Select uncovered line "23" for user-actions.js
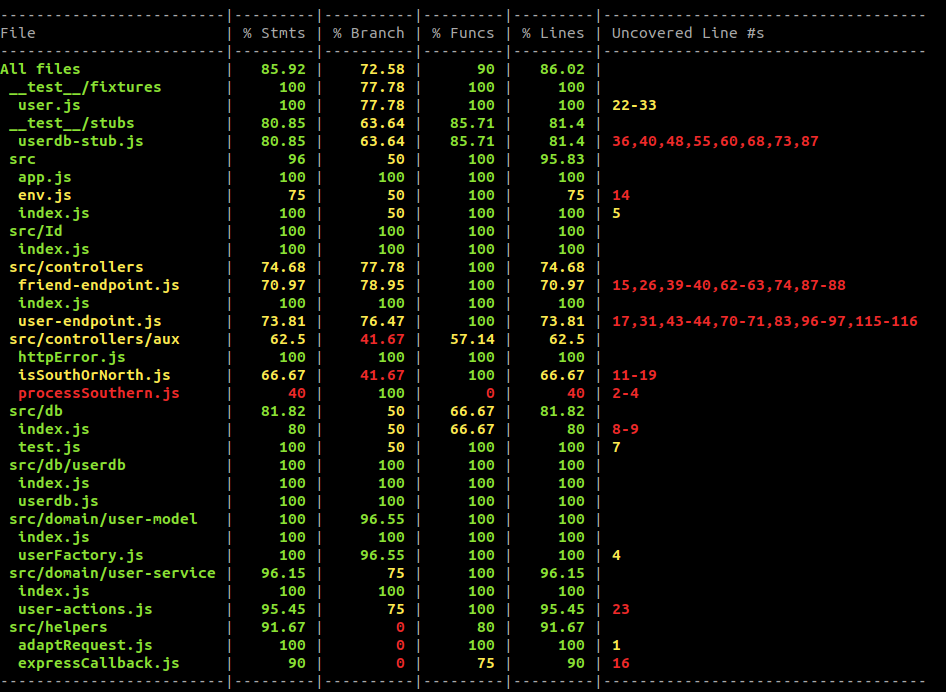Screen dimensions: 946x692 [621, 609]
